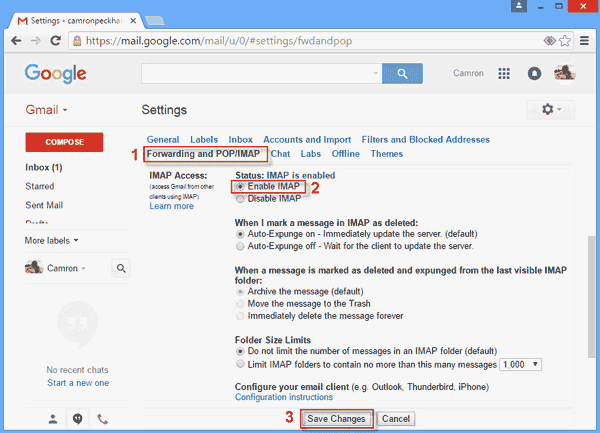Image resolution: width=600 pixels, height=433 pixels.
Task: Open the Labels settings tab
Action: pyautogui.click(x=204, y=140)
